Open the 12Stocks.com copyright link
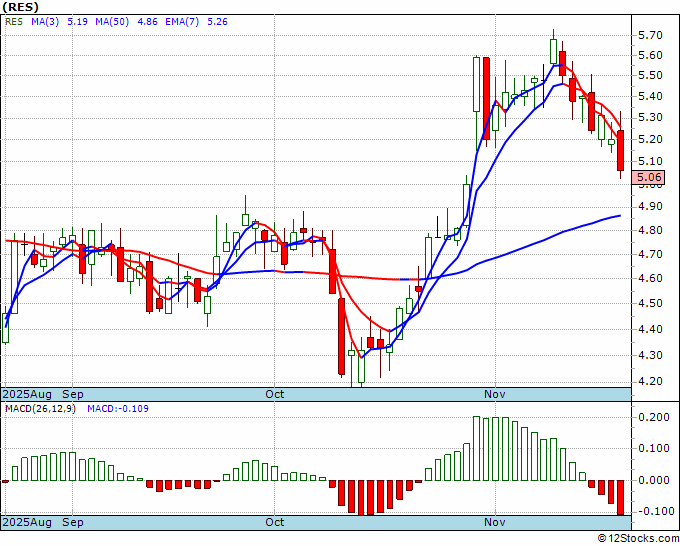 (638, 539)
